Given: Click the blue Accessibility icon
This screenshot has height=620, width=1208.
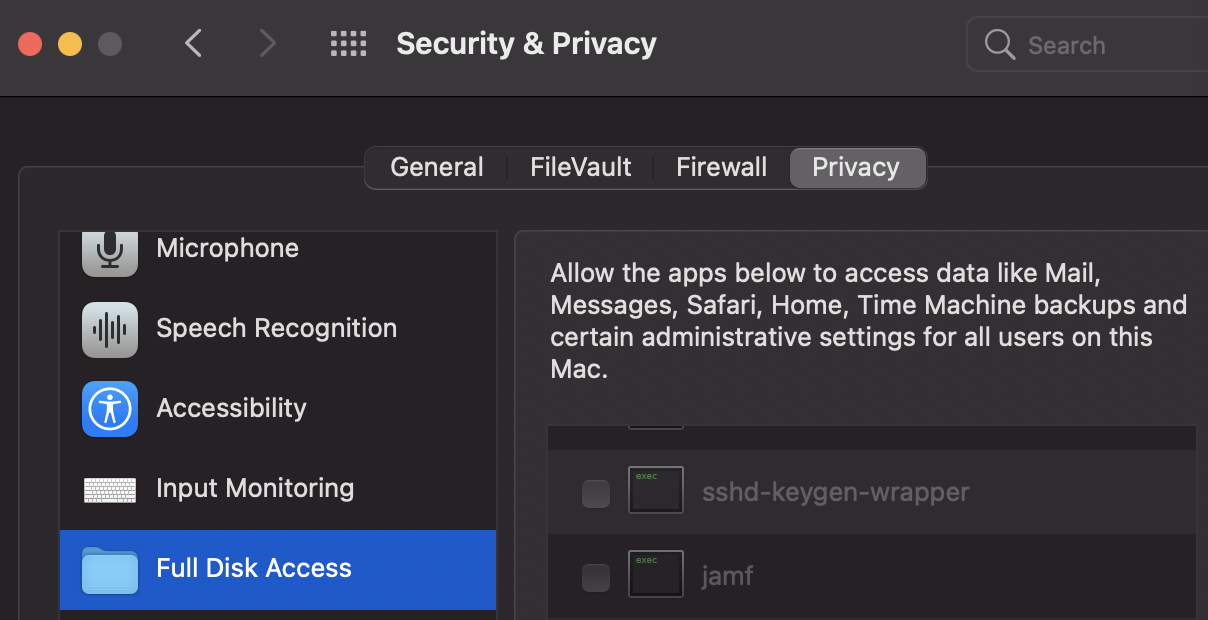Looking at the screenshot, I should [110, 409].
